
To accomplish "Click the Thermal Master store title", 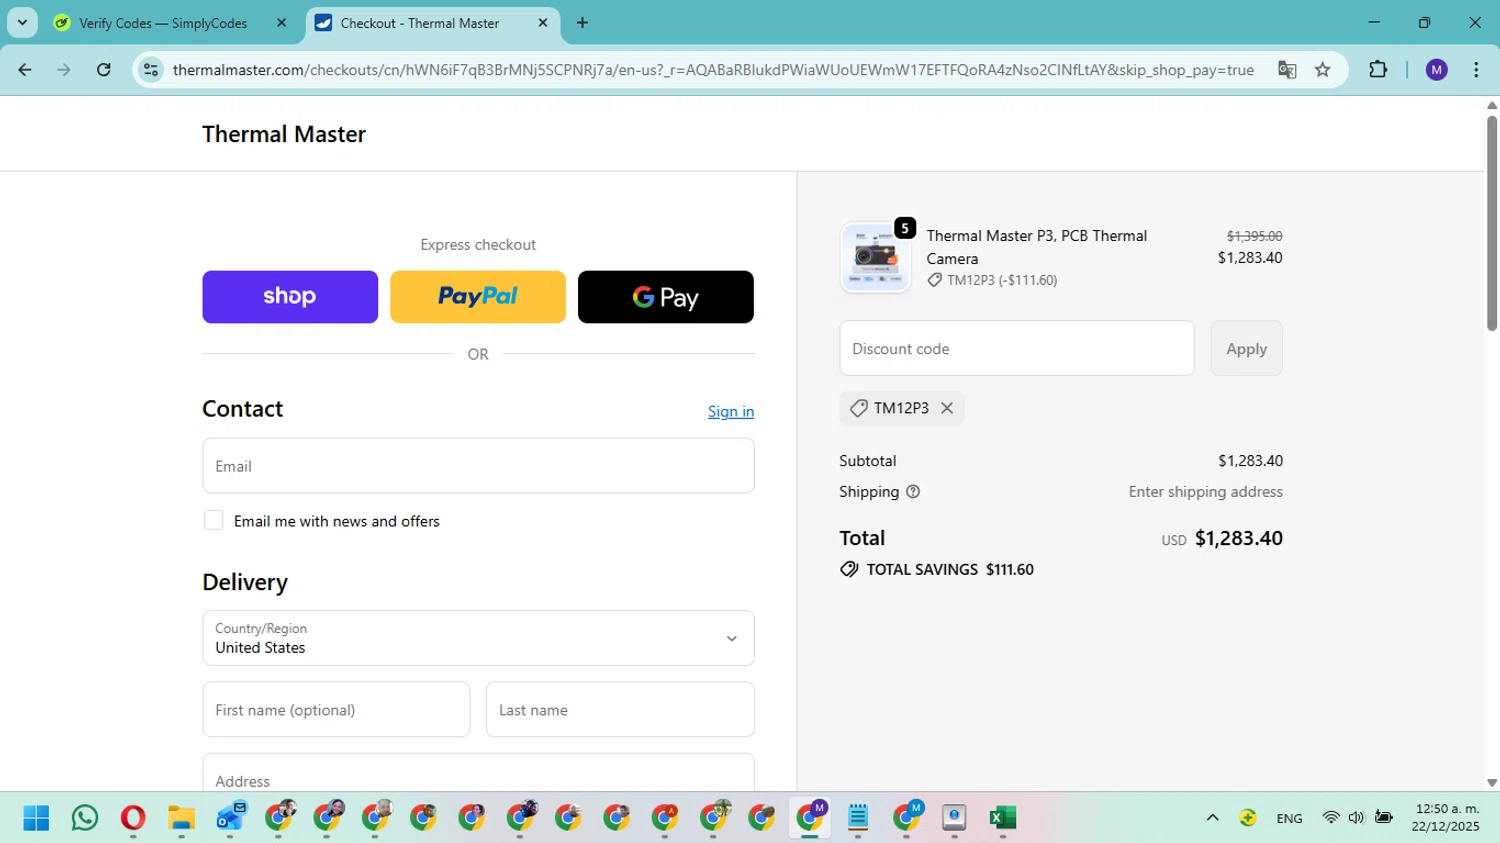I will coord(284,134).
